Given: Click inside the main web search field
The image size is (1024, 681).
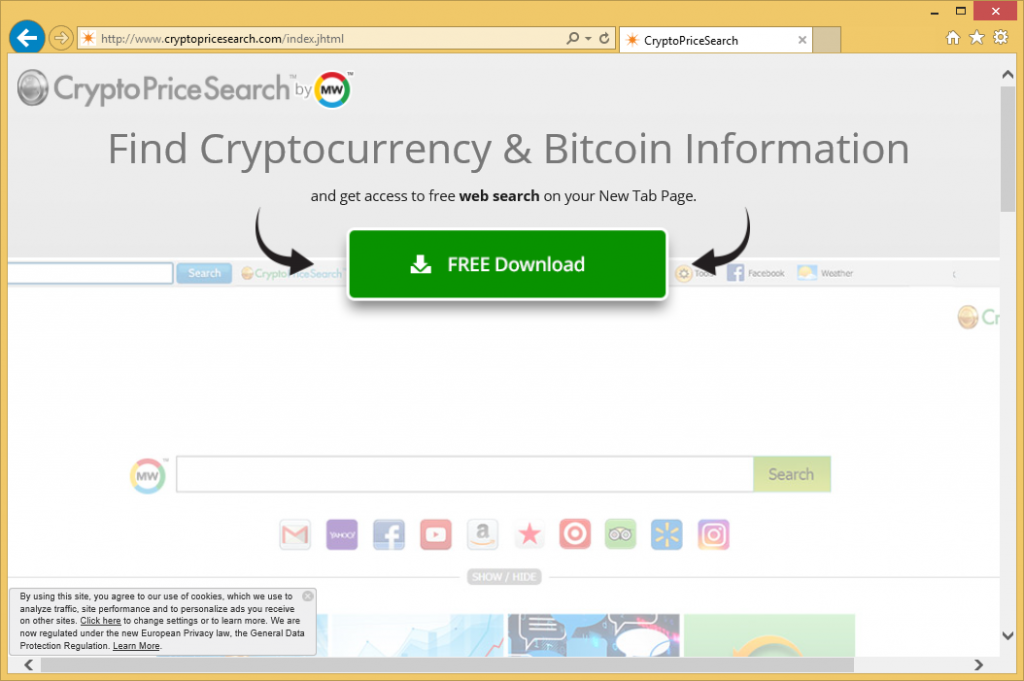Looking at the screenshot, I should [464, 474].
